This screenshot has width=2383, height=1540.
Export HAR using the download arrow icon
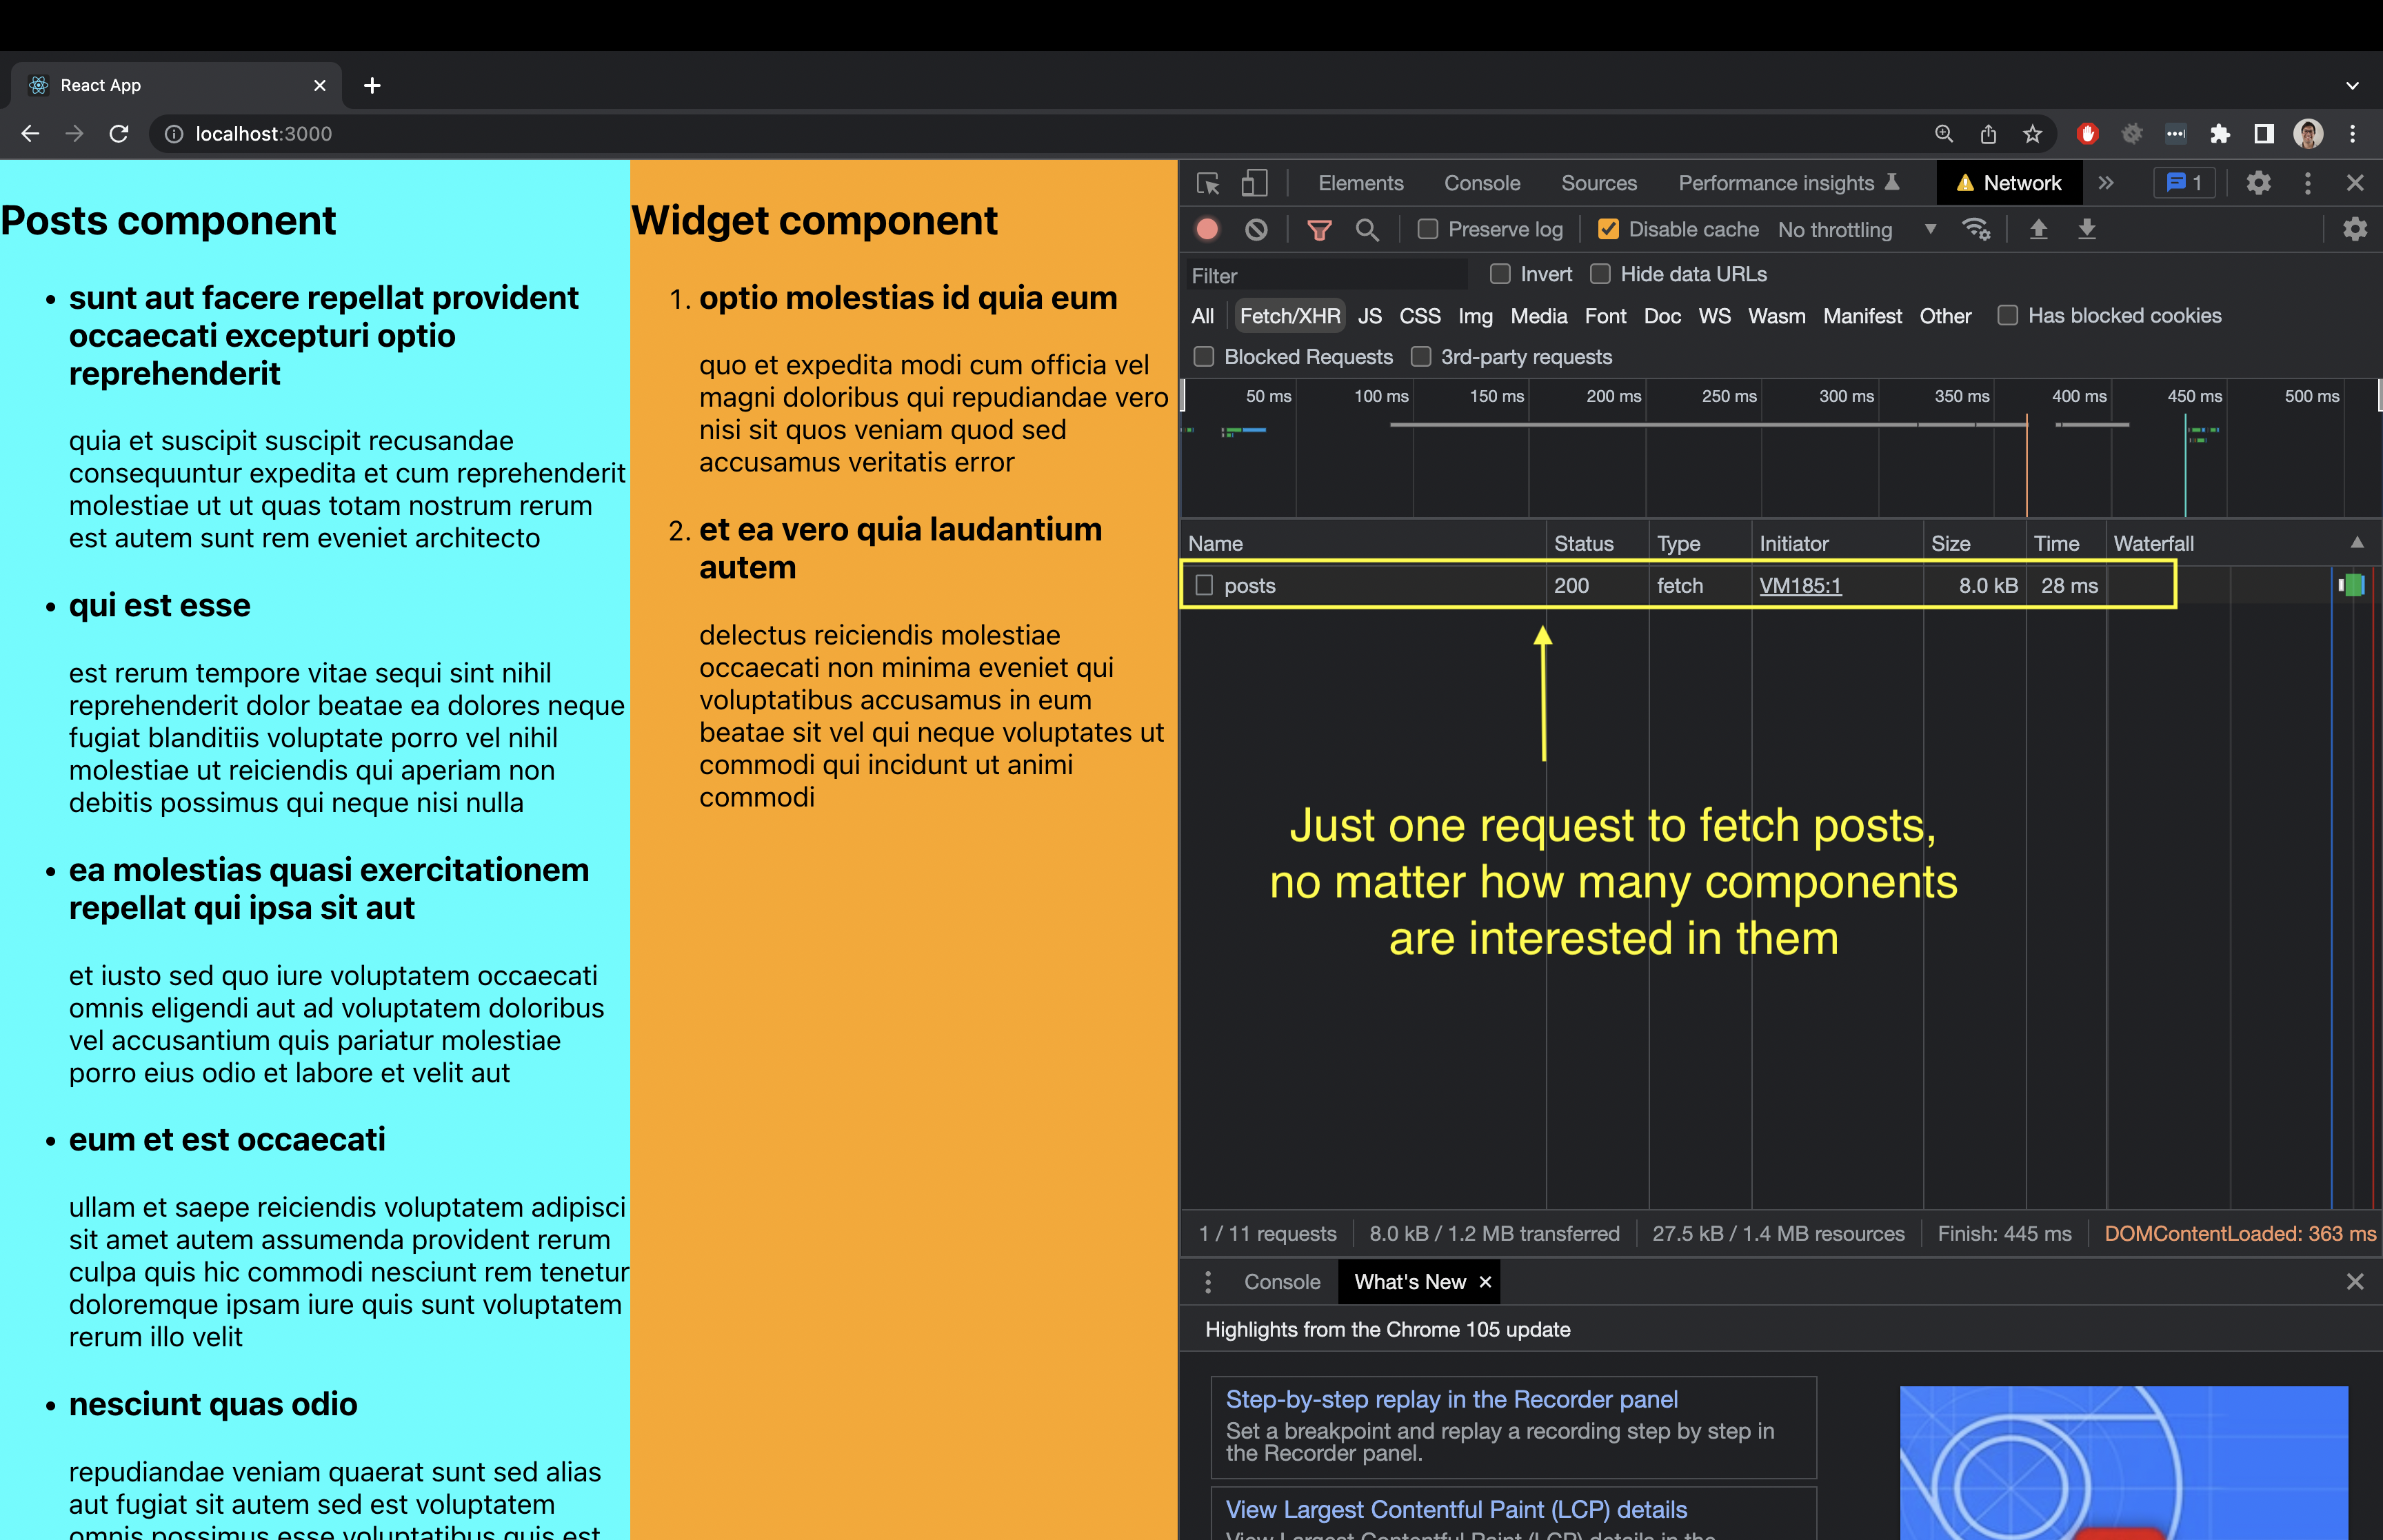pyautogui.click(x=2087, y=229)
